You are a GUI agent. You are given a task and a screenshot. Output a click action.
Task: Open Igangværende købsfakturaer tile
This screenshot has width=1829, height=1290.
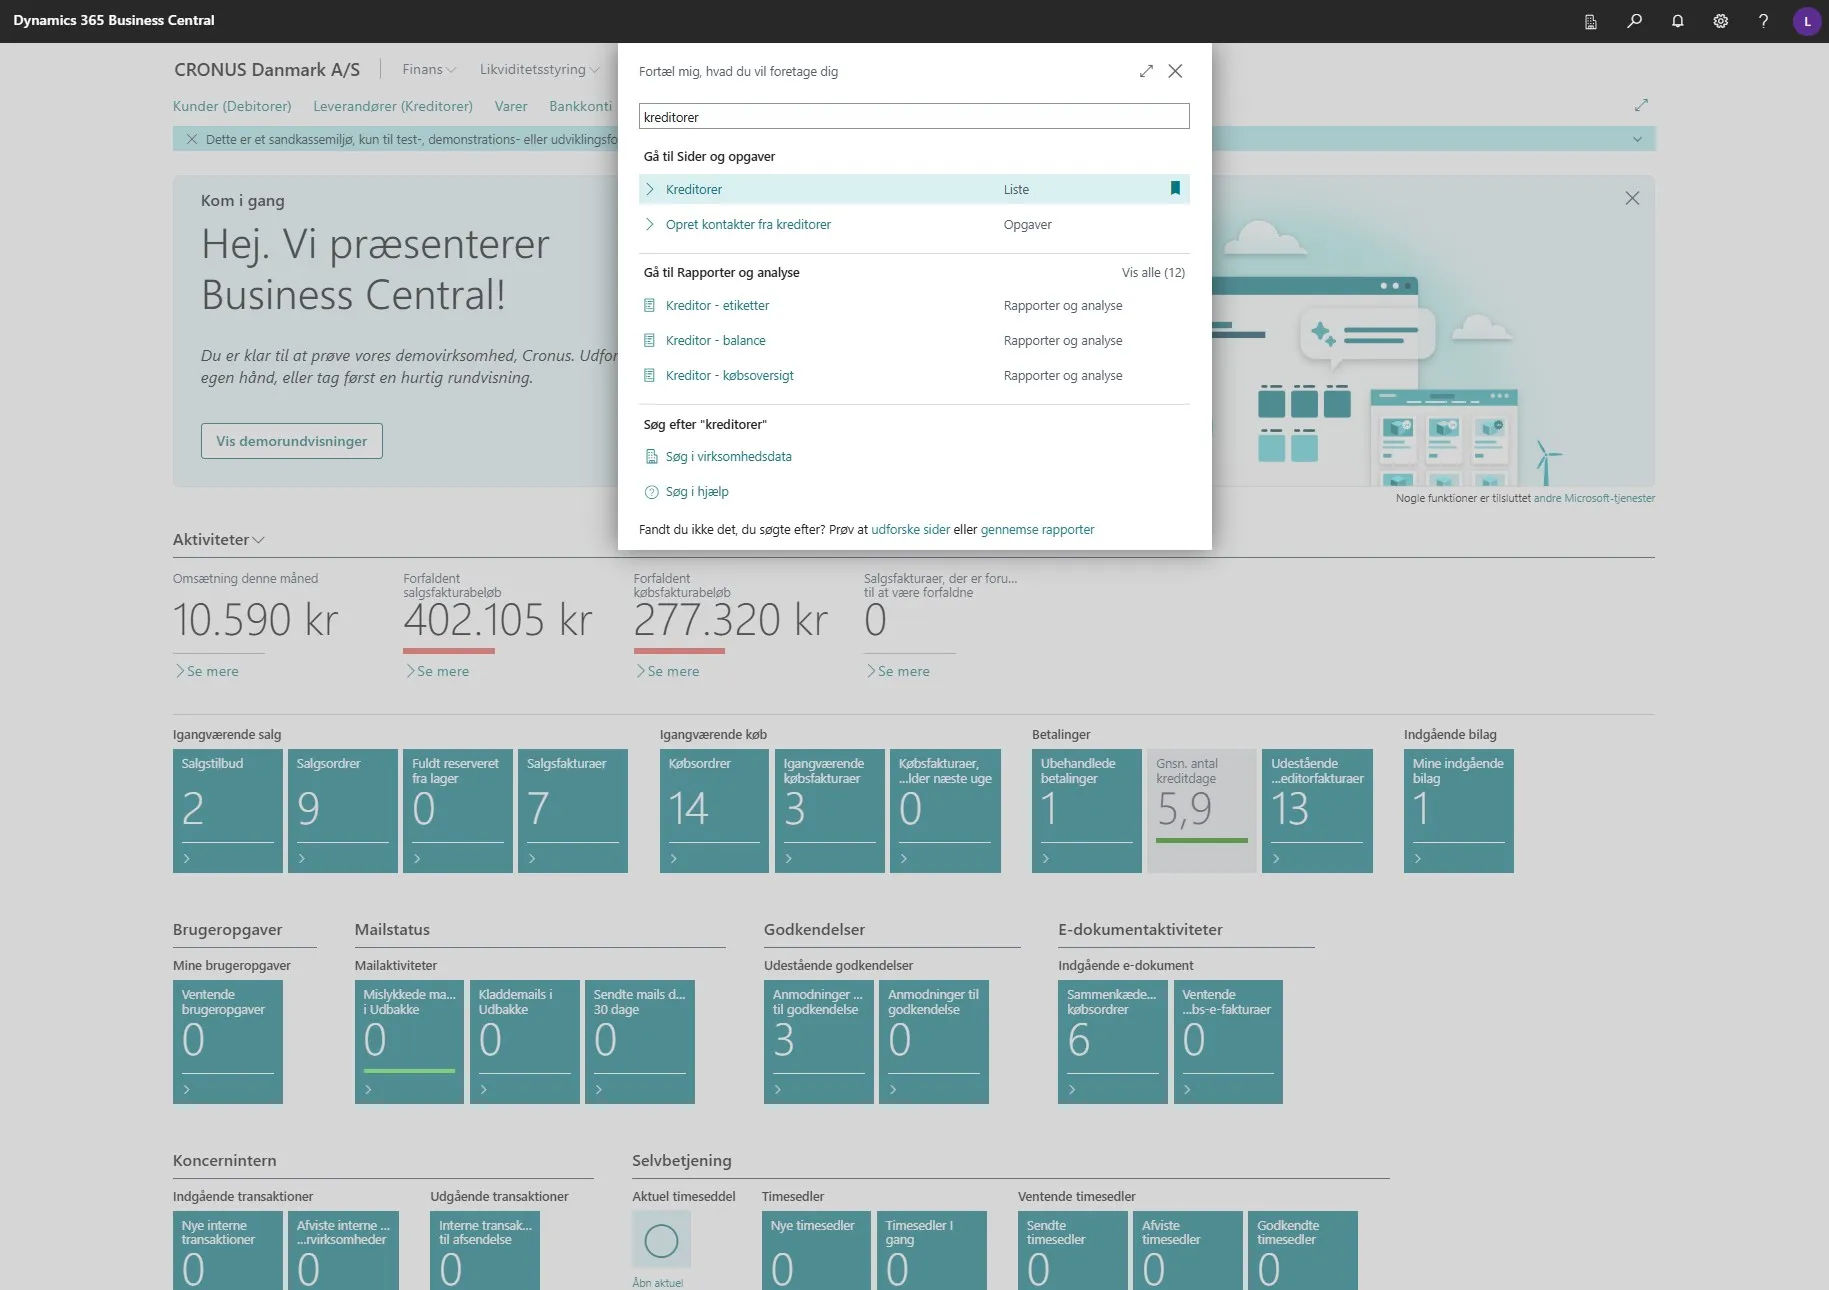coord(830,811)
